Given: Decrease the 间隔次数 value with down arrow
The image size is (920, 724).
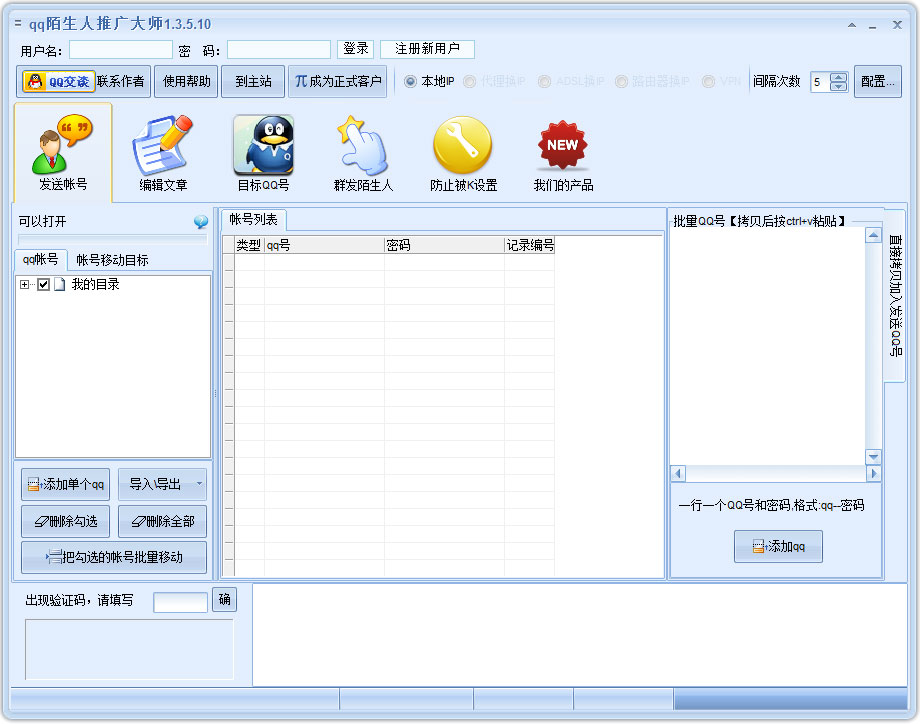Looking at the screenshot, I should click(839, 87).
